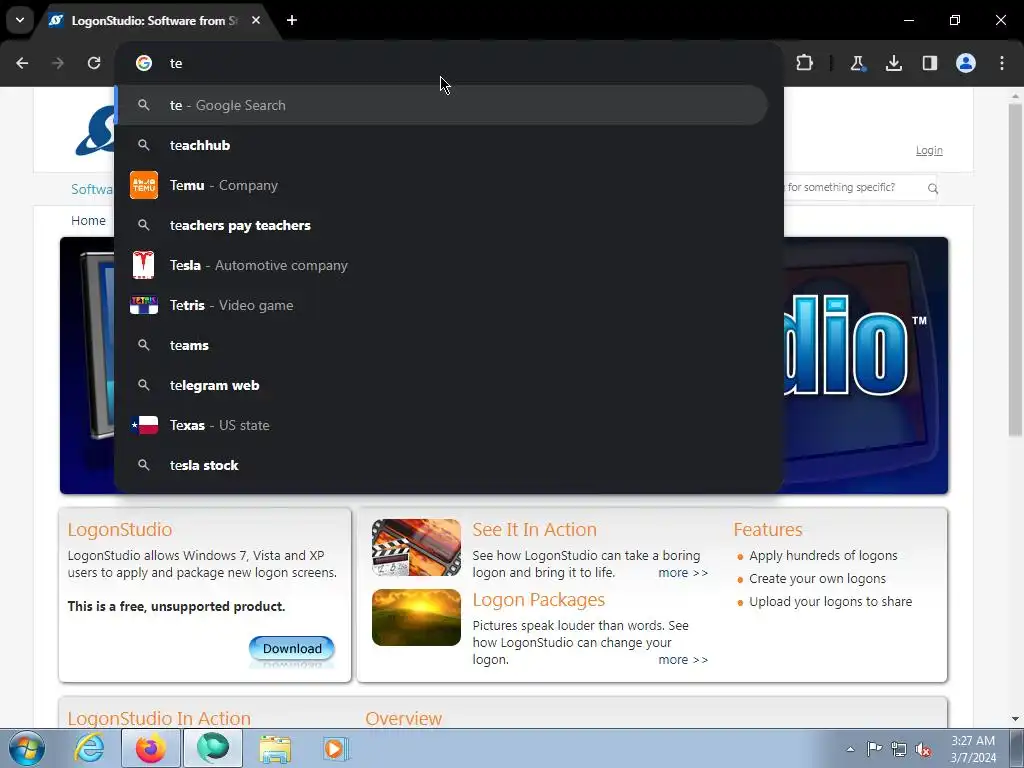Click the address bar containing "te"
This screenshot has height=768, width=1024.
(x=449, y=63)
